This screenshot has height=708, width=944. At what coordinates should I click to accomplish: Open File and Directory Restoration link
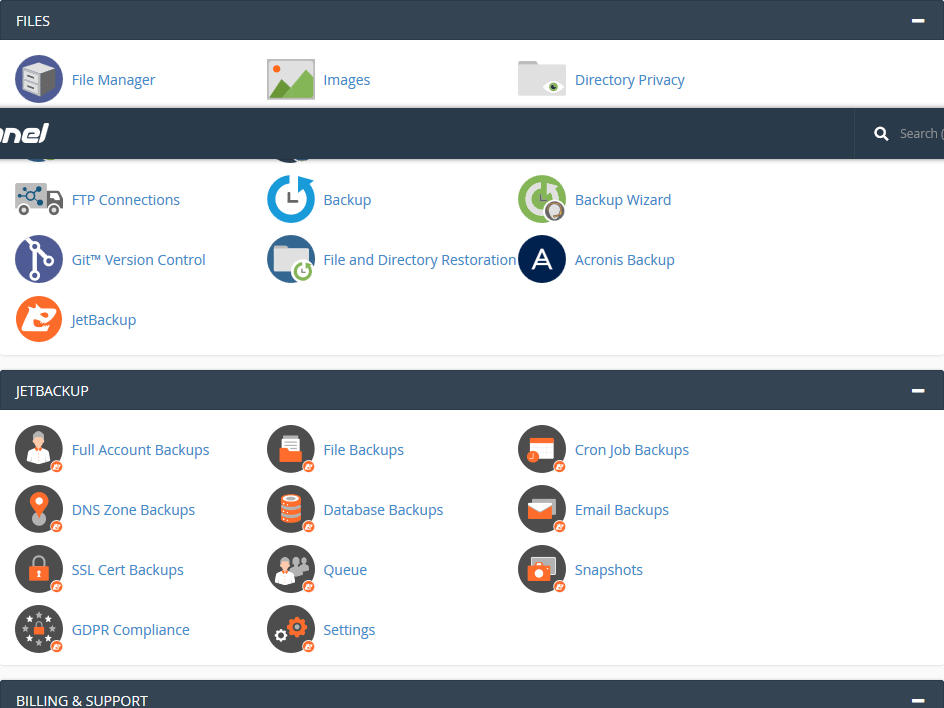pos(420,260)
